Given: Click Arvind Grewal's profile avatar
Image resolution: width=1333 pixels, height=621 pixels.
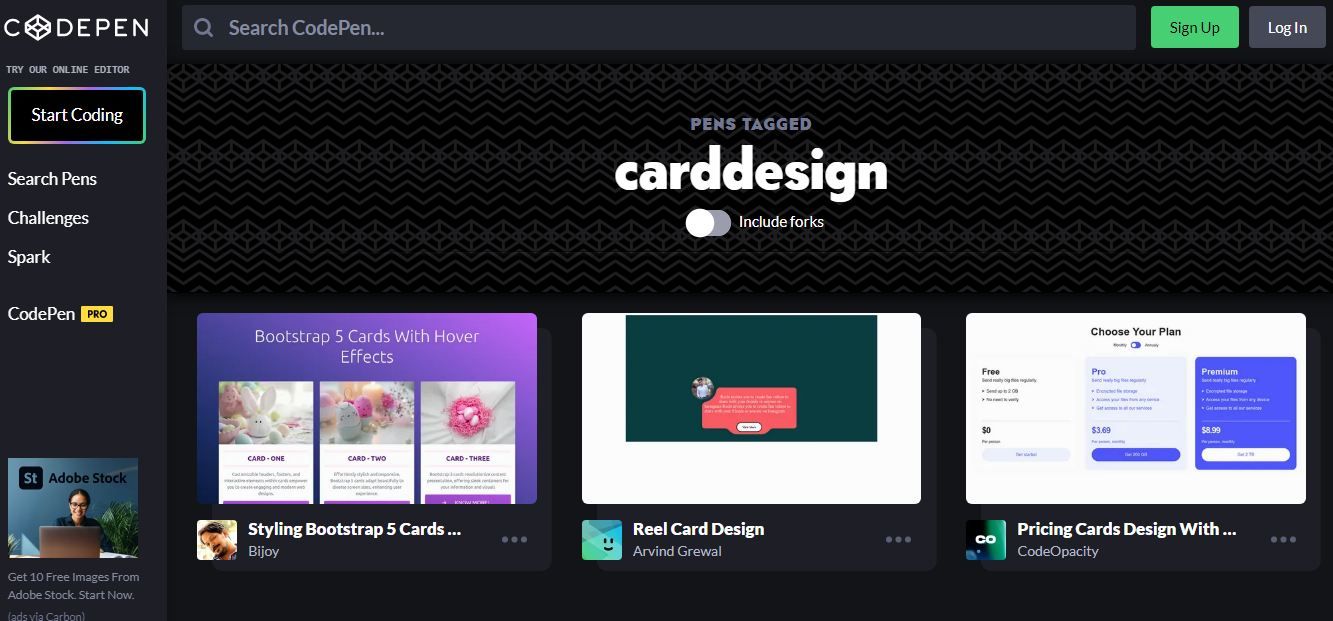Looking at the screenshot, I should (601, 540).
